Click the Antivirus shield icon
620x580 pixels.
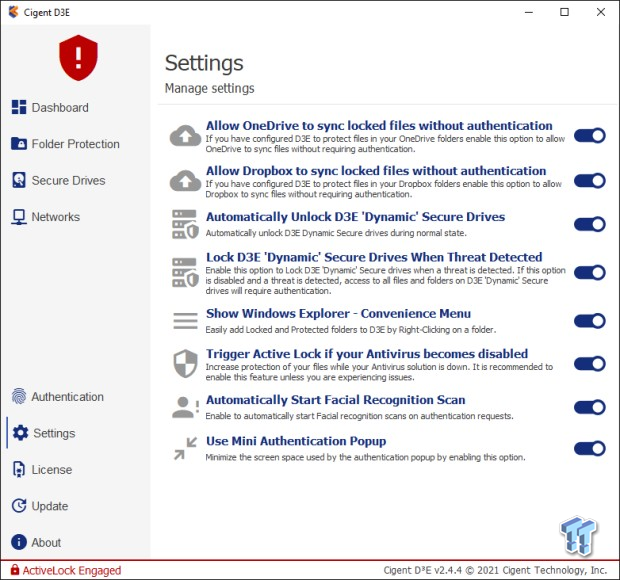(185, 363)
